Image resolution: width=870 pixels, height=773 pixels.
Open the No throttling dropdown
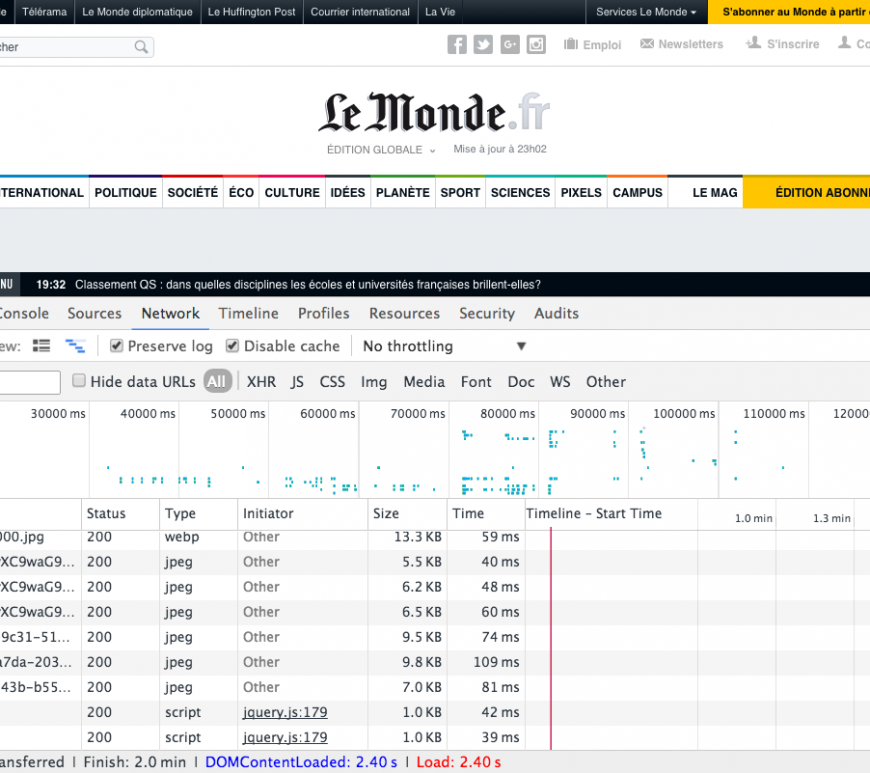pos(444,346)
